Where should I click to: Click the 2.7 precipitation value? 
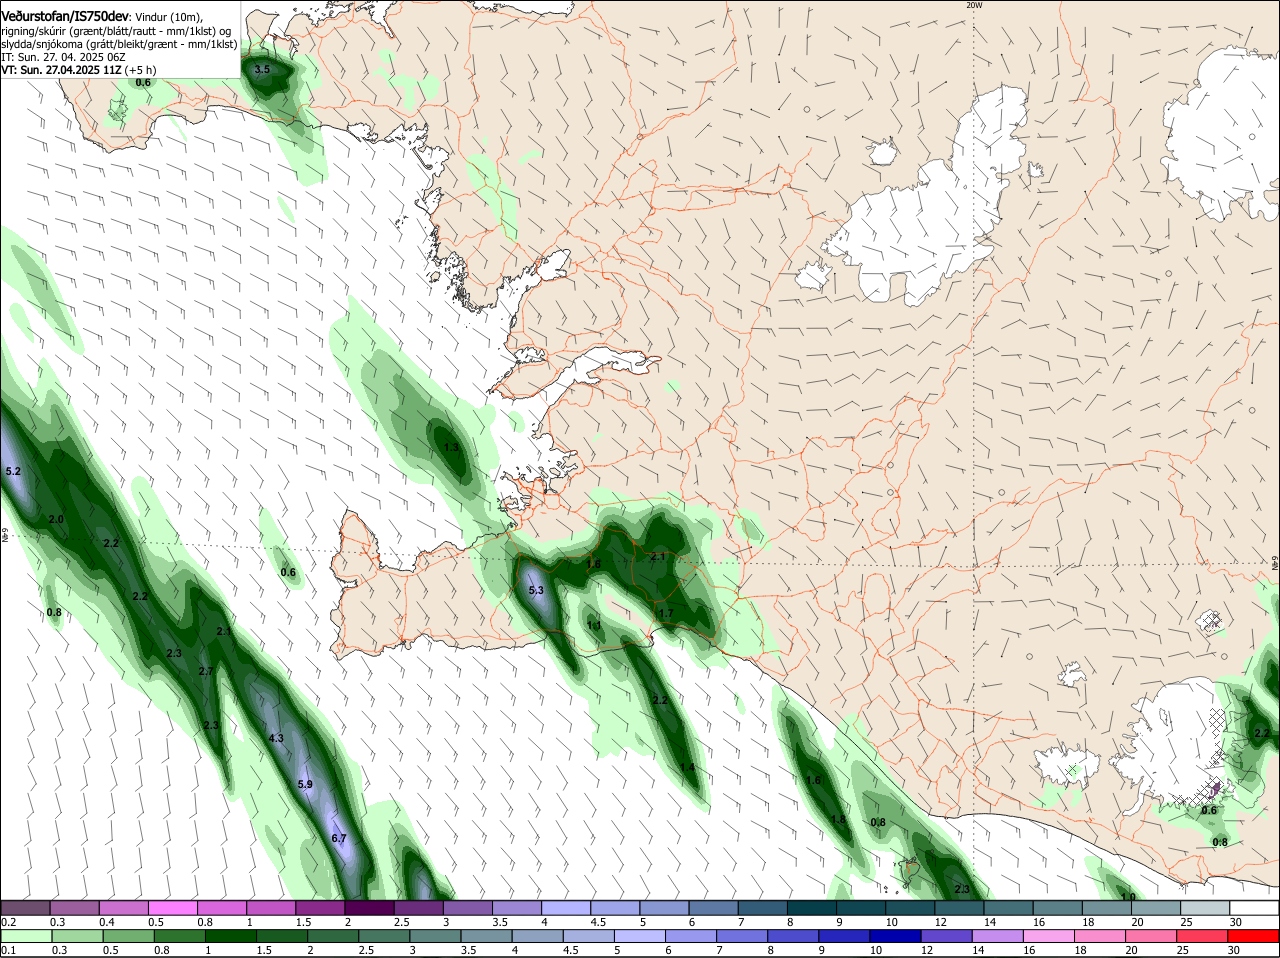(x=206, y=671)
